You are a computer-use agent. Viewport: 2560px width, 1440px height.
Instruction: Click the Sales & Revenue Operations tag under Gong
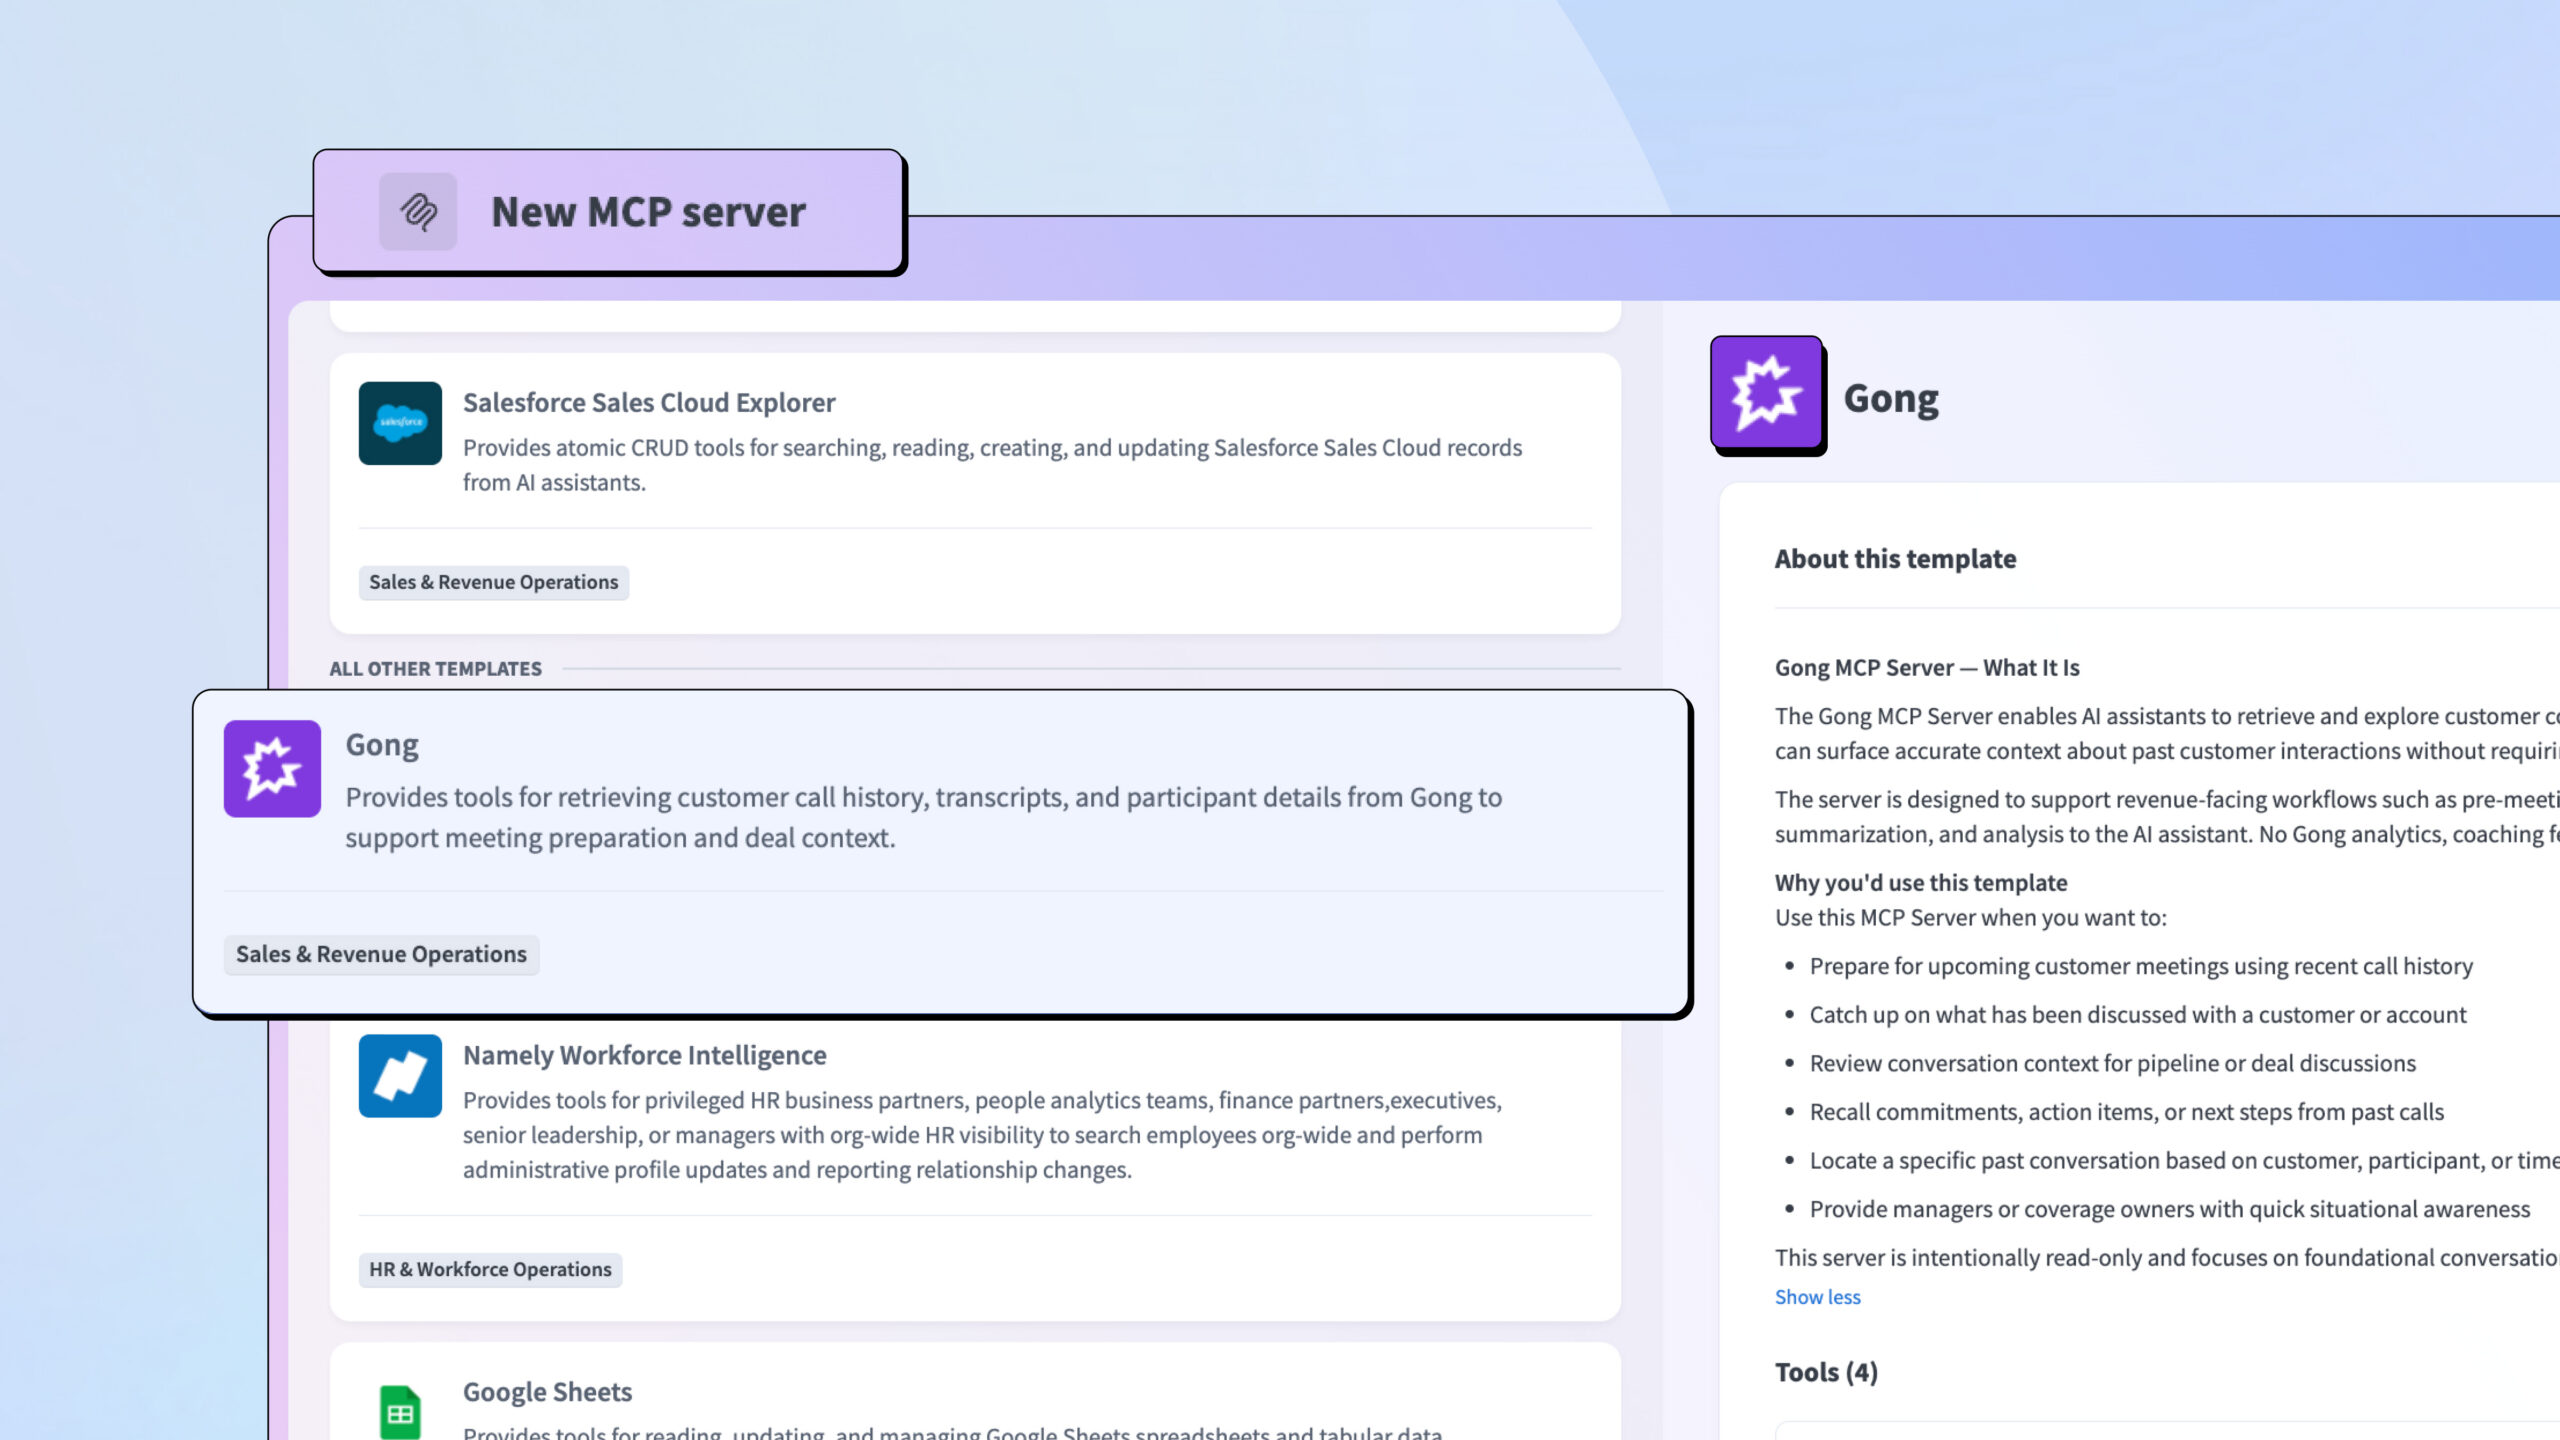381,954
